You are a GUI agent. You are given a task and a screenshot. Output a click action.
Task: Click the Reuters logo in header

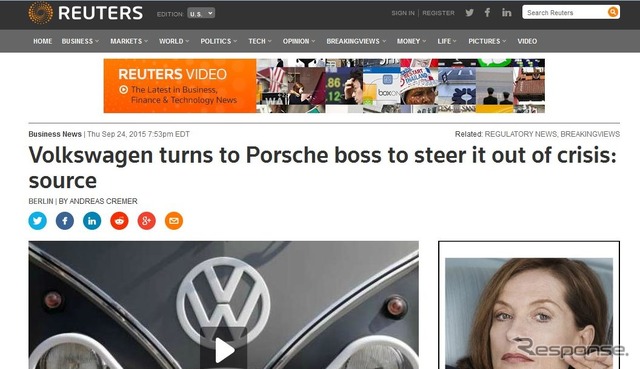(x=86, y=13)
